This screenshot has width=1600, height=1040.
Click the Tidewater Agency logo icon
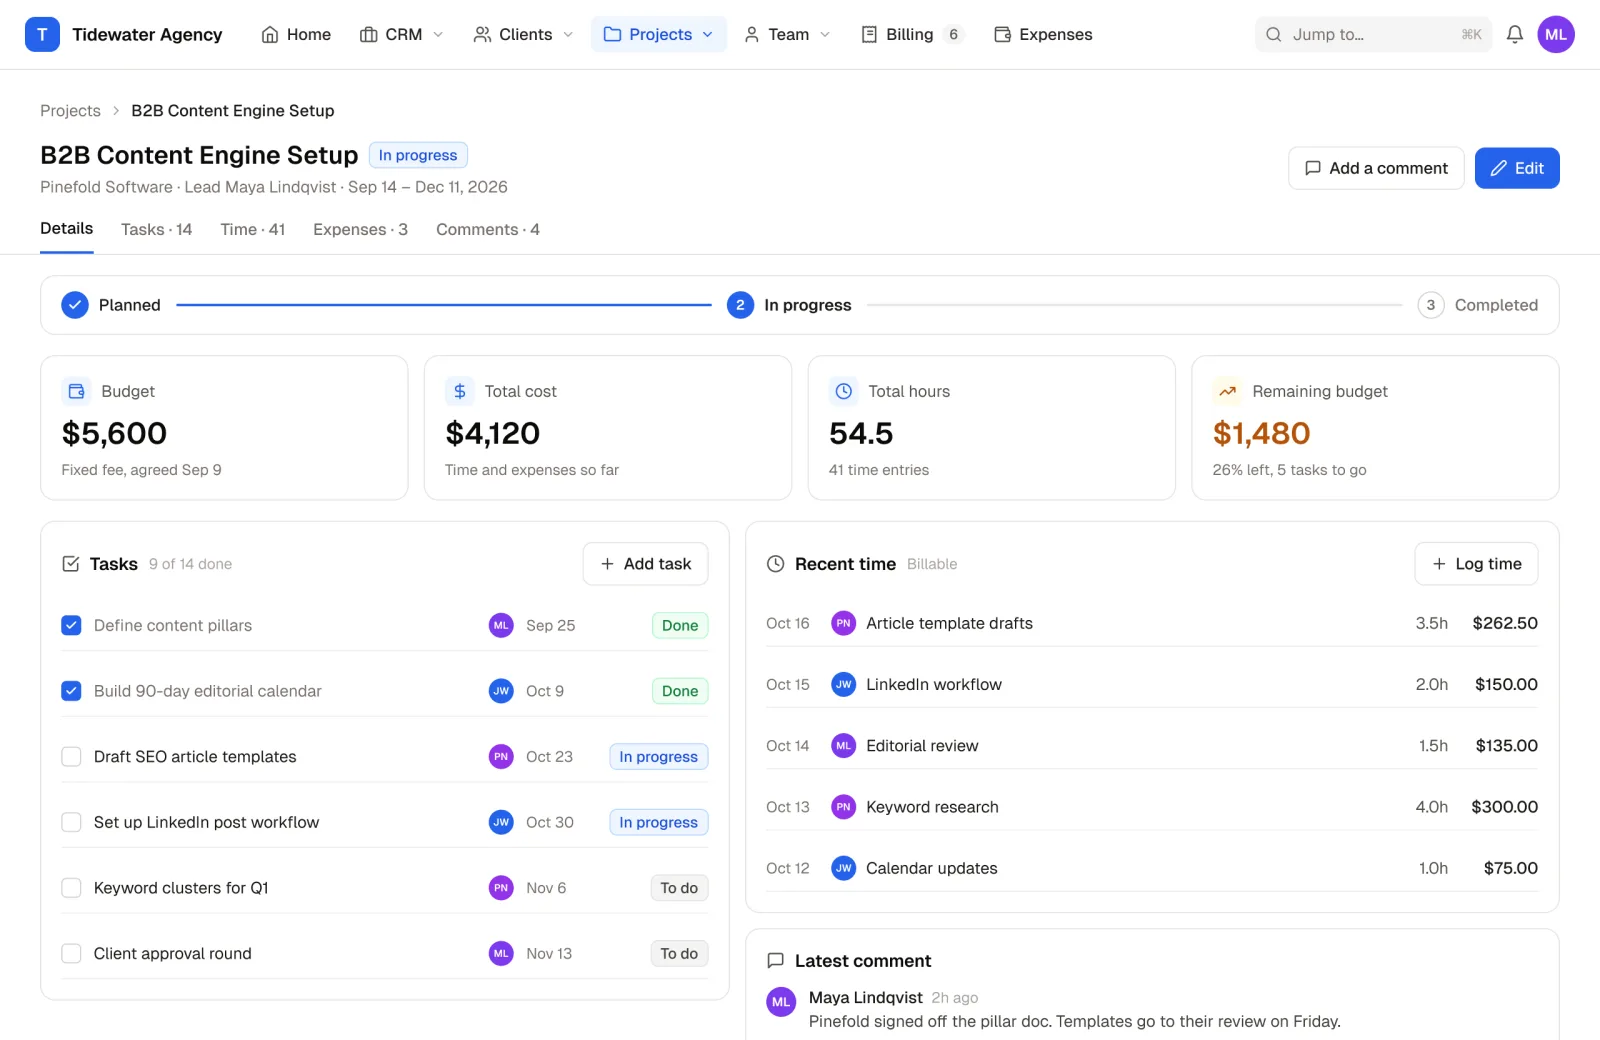tap(42, 34)
